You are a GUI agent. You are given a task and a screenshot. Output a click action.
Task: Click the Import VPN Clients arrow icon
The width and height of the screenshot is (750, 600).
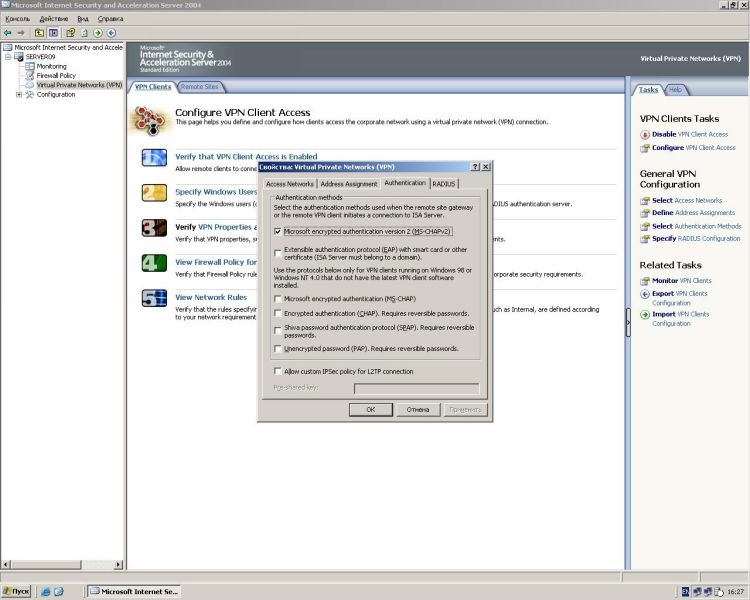(x=645, y=314)
